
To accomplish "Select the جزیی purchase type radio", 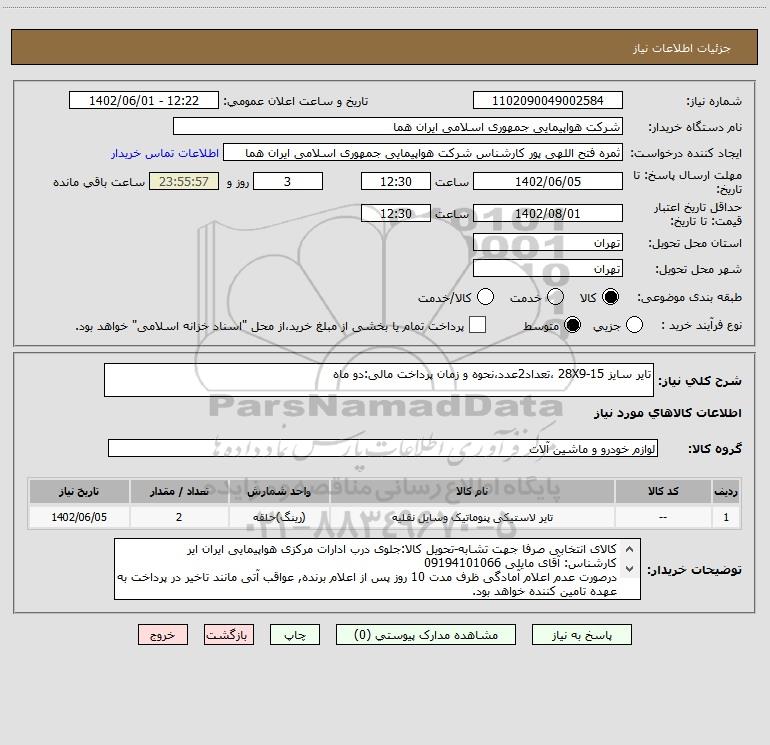I will pyautogui.click(x=634, y=325).
